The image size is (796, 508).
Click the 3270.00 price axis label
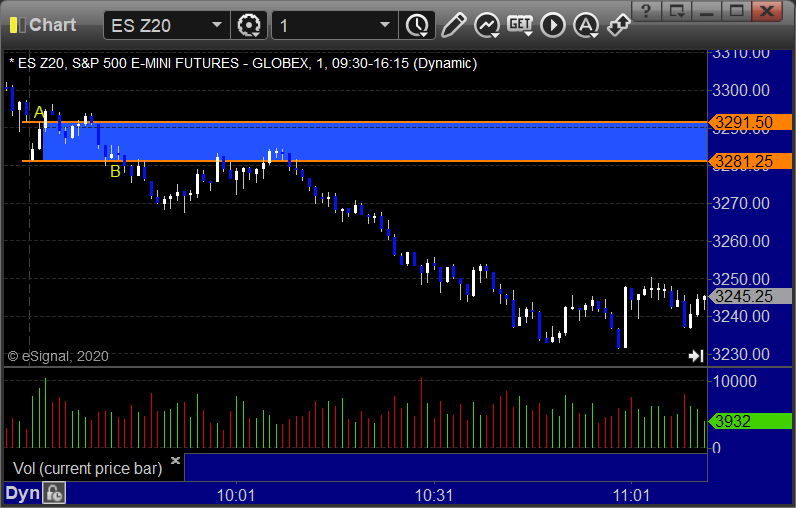tap(741, 204)
